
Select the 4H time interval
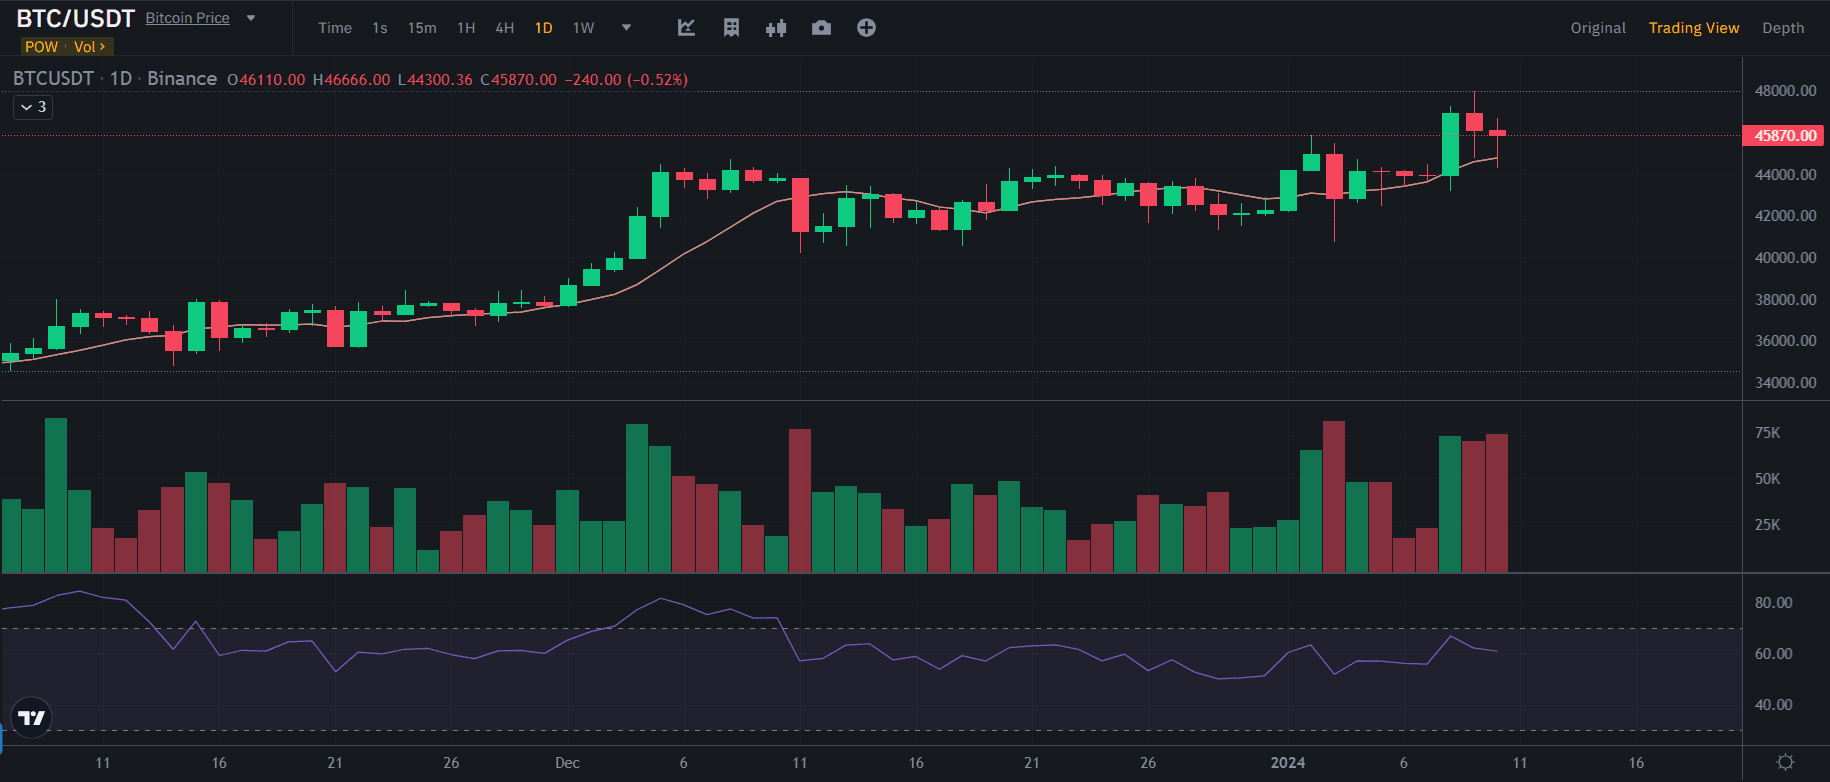pyautogui.click(x=505, y=28)
